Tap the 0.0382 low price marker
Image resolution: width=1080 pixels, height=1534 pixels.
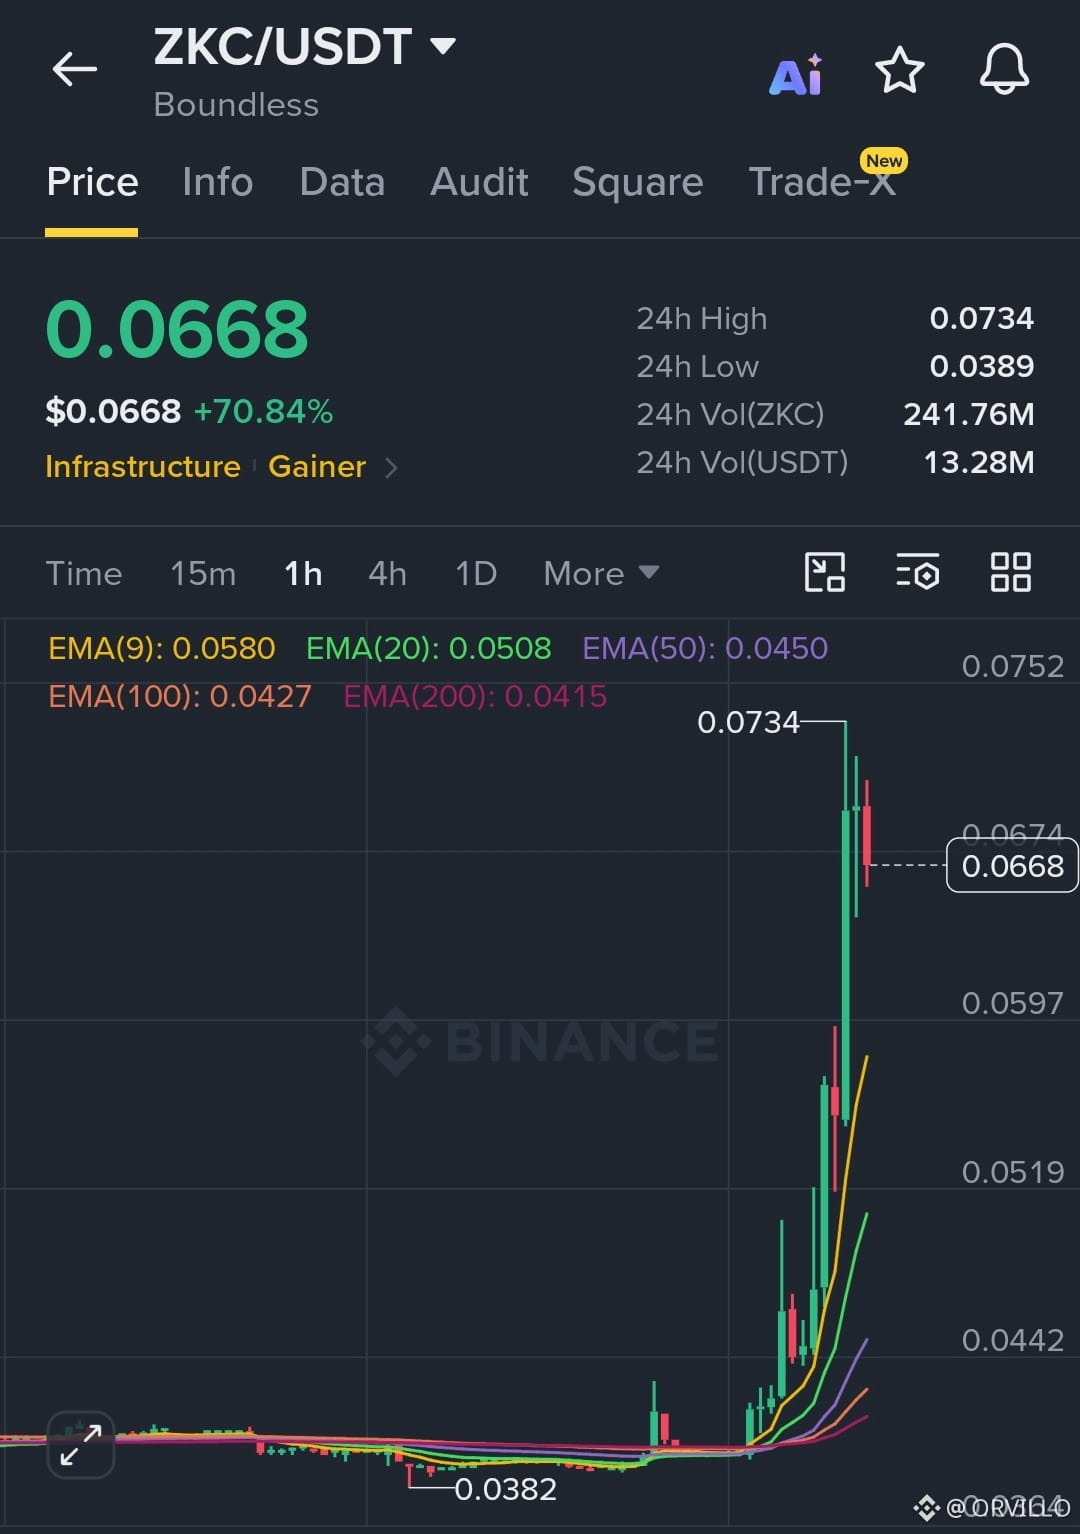point(505,1489)
